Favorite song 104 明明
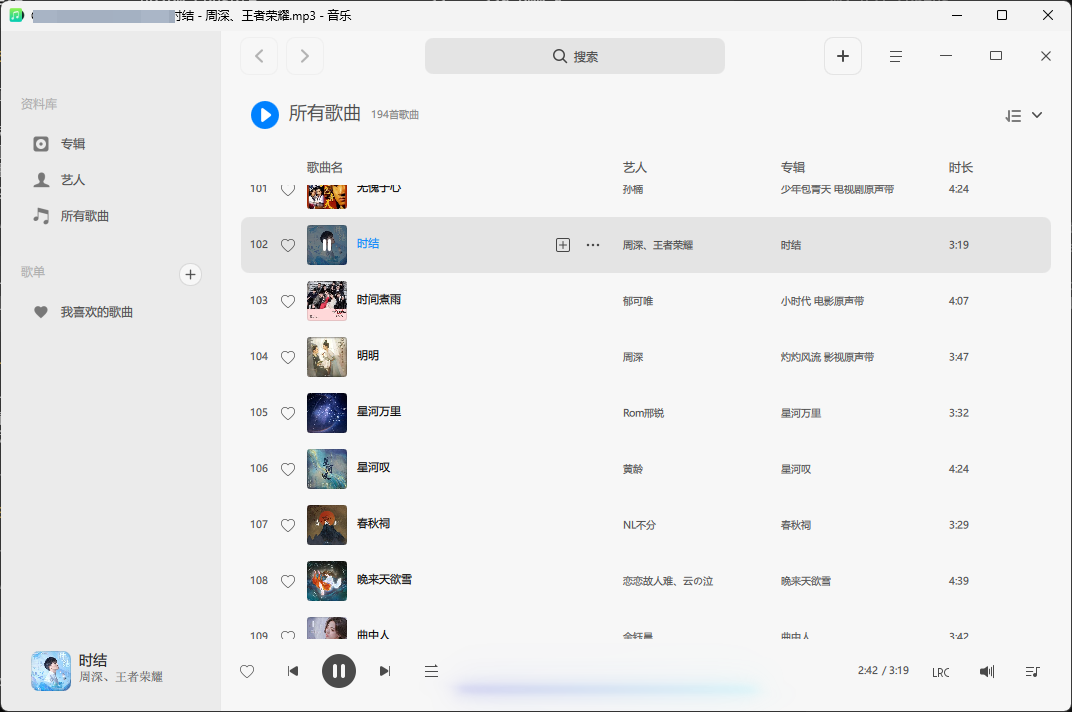The height and width of the screenshot is (712, 1072). click(x=288, y=357)
